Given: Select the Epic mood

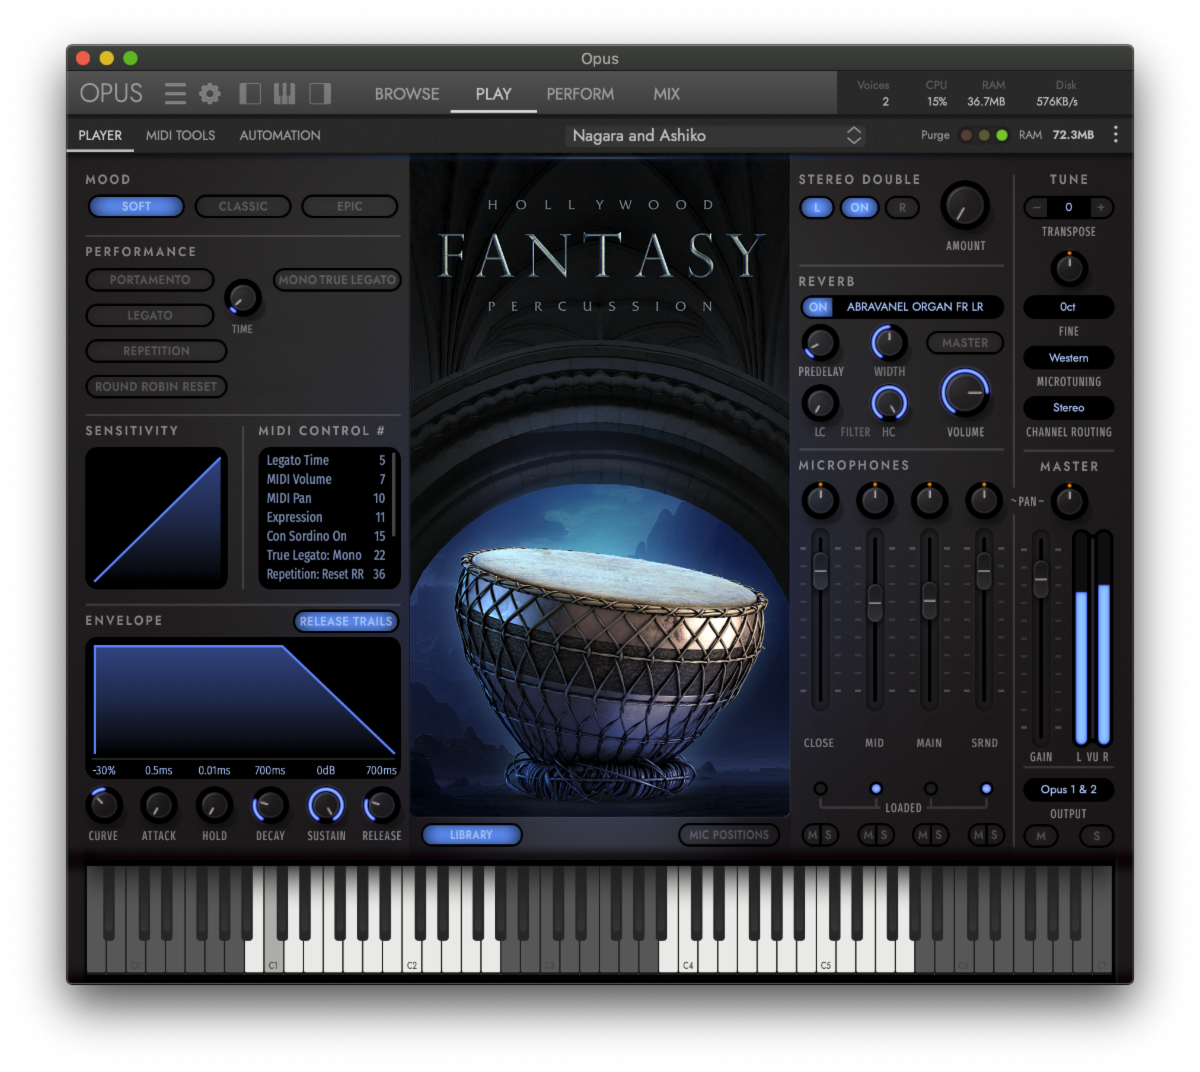Looking at the screenshot, I should pos(350,206).
